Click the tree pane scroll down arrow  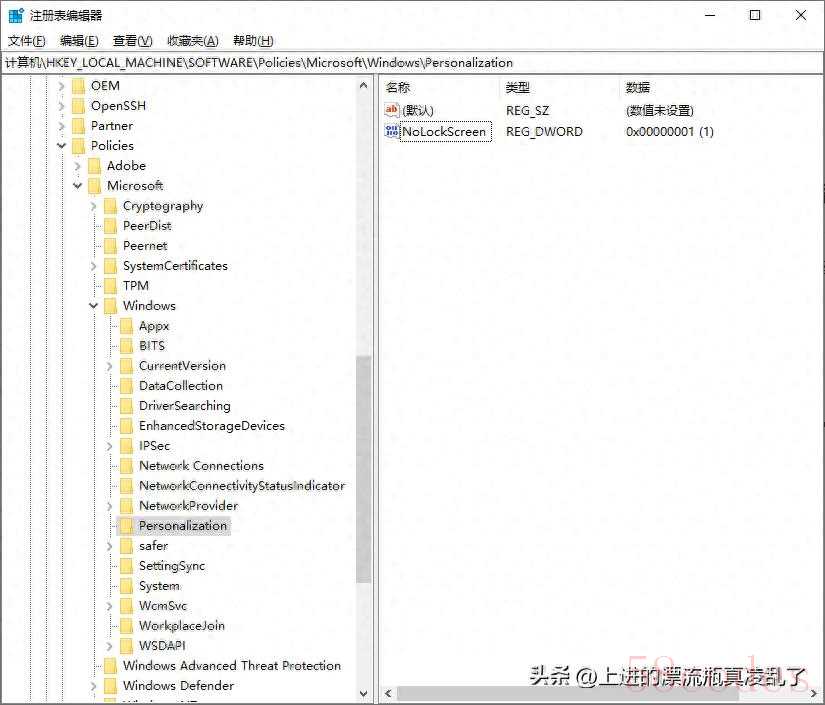click(x=364, y=693)
